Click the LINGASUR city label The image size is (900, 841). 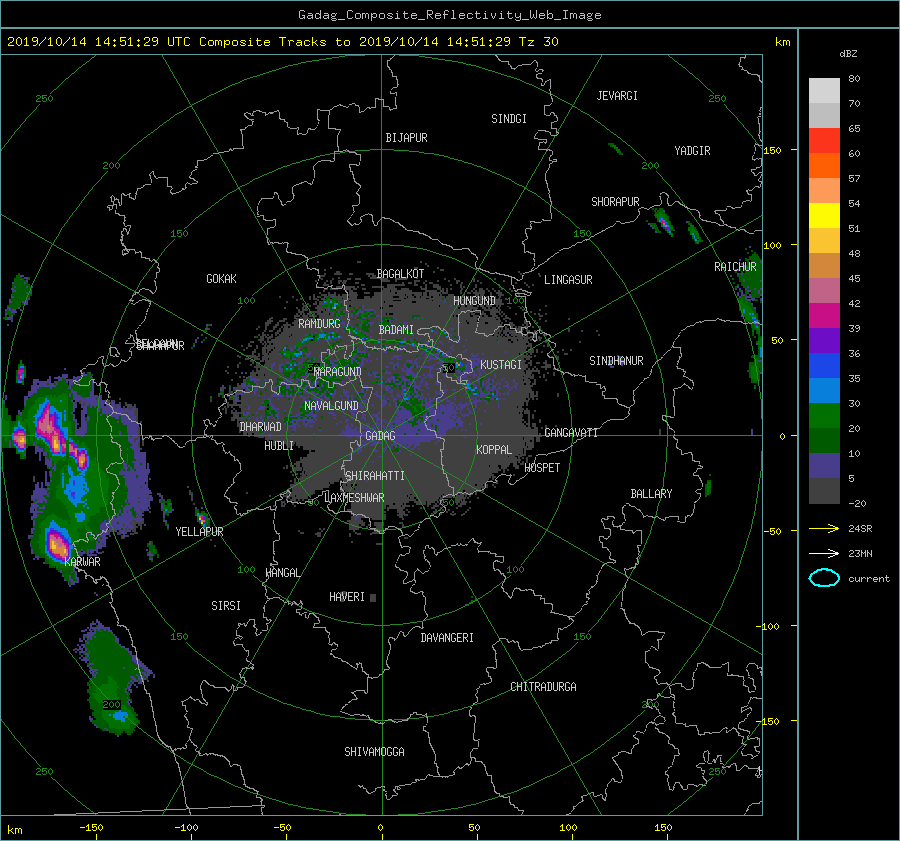click(568, 280)
